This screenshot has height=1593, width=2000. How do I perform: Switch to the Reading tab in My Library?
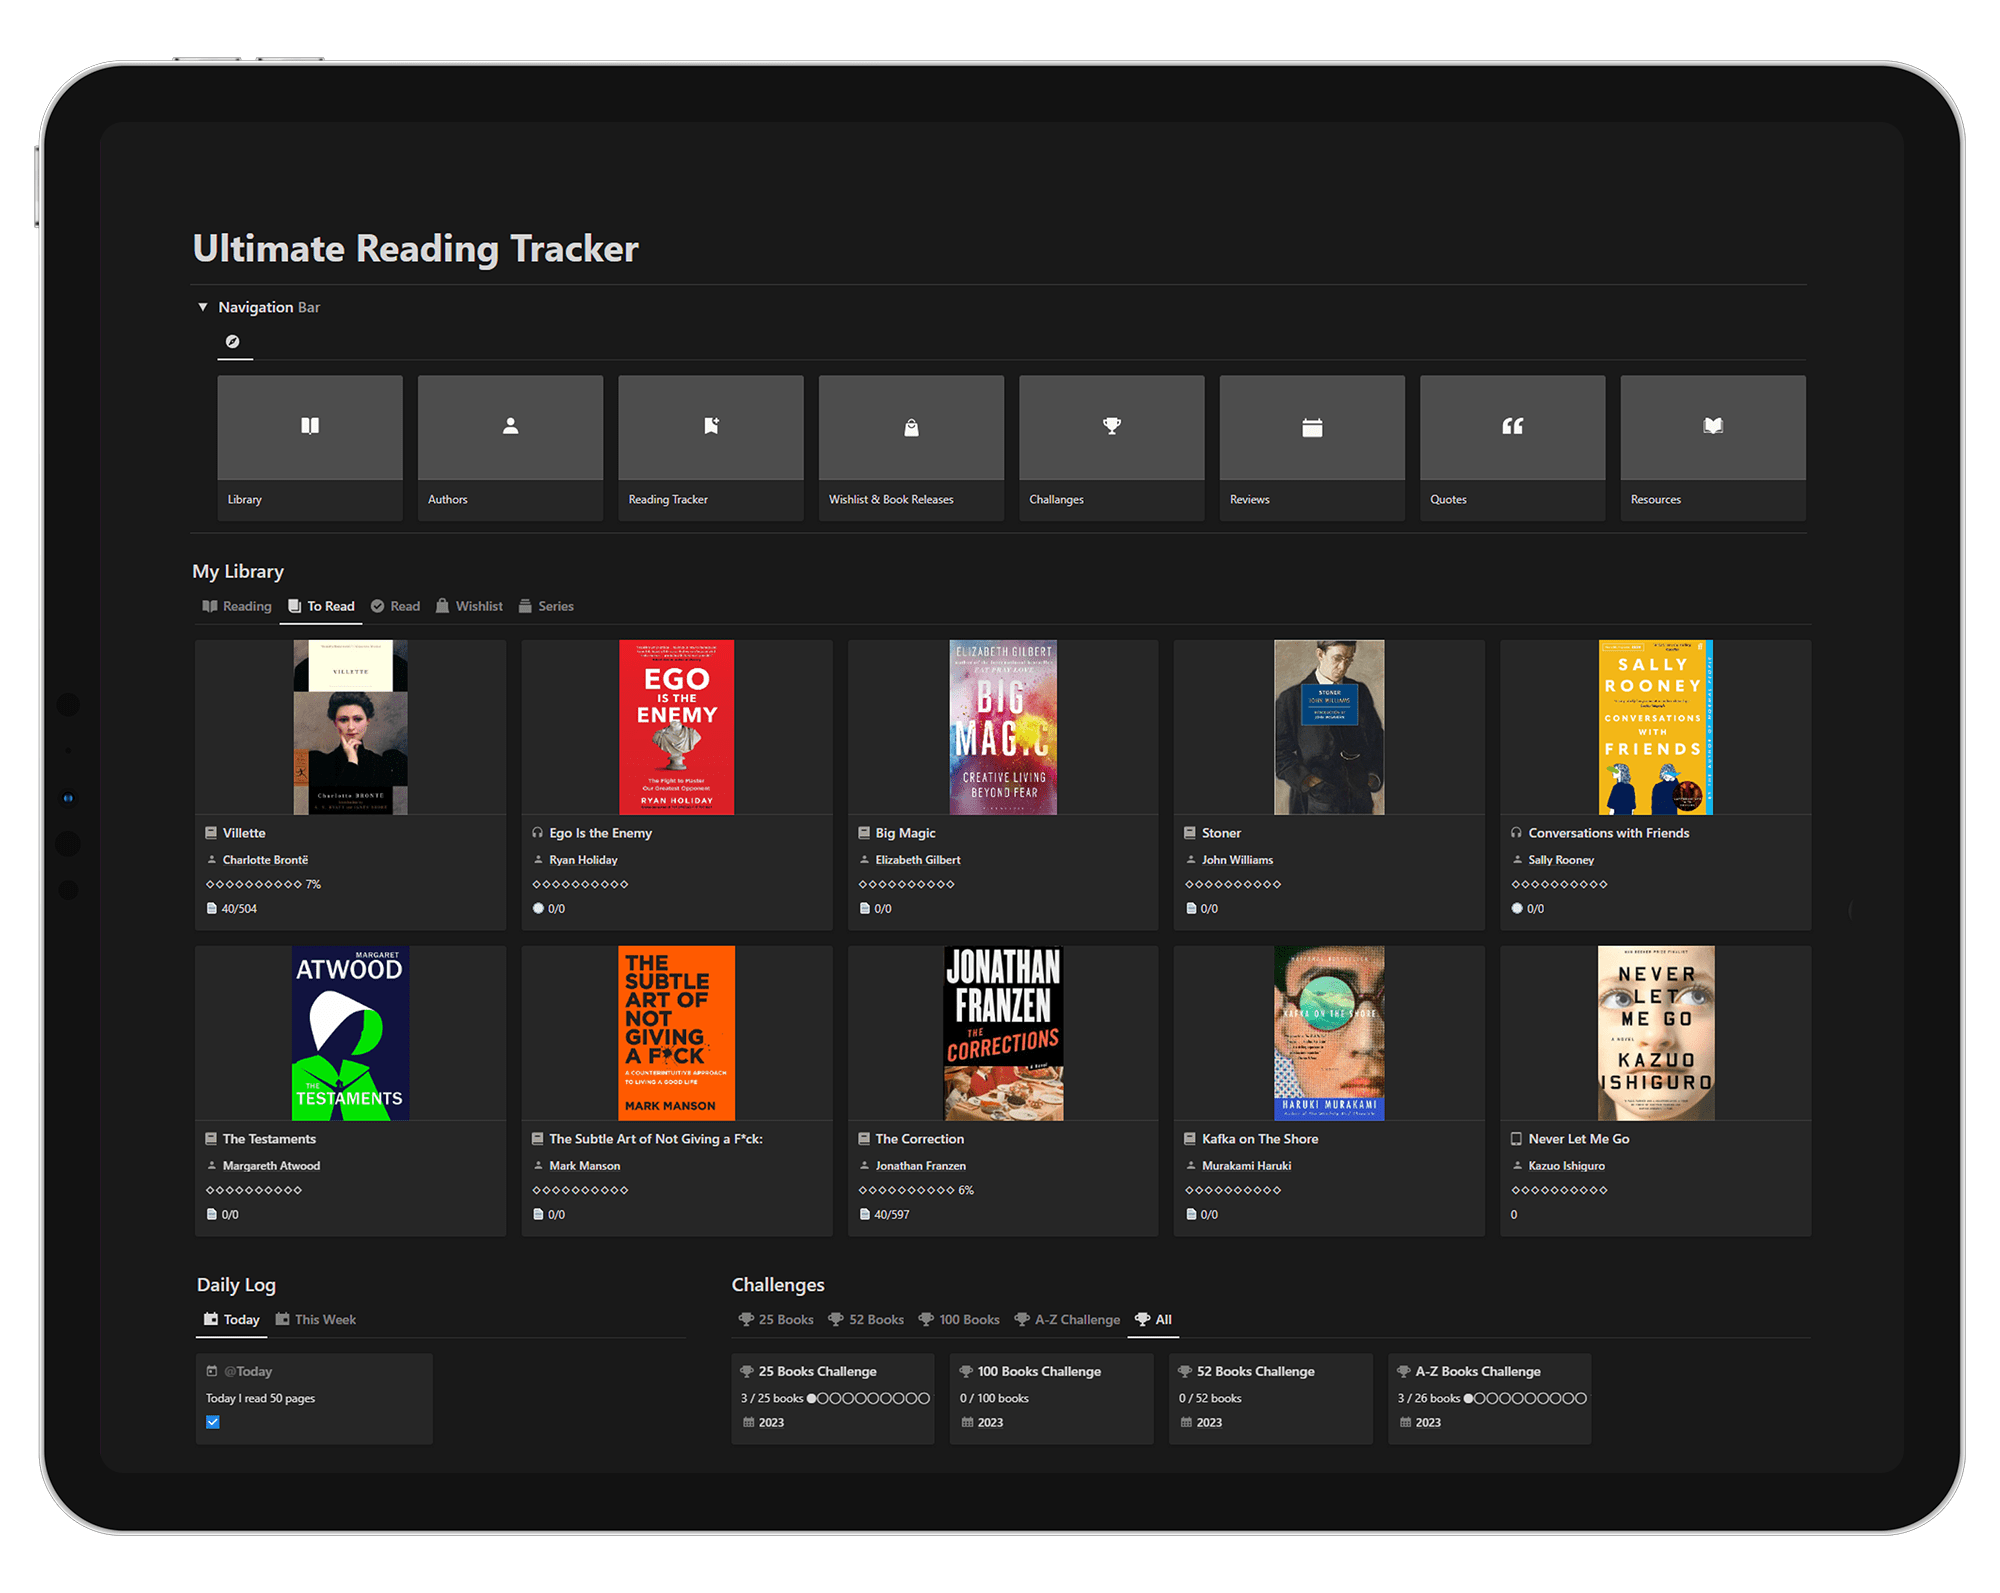236,606
